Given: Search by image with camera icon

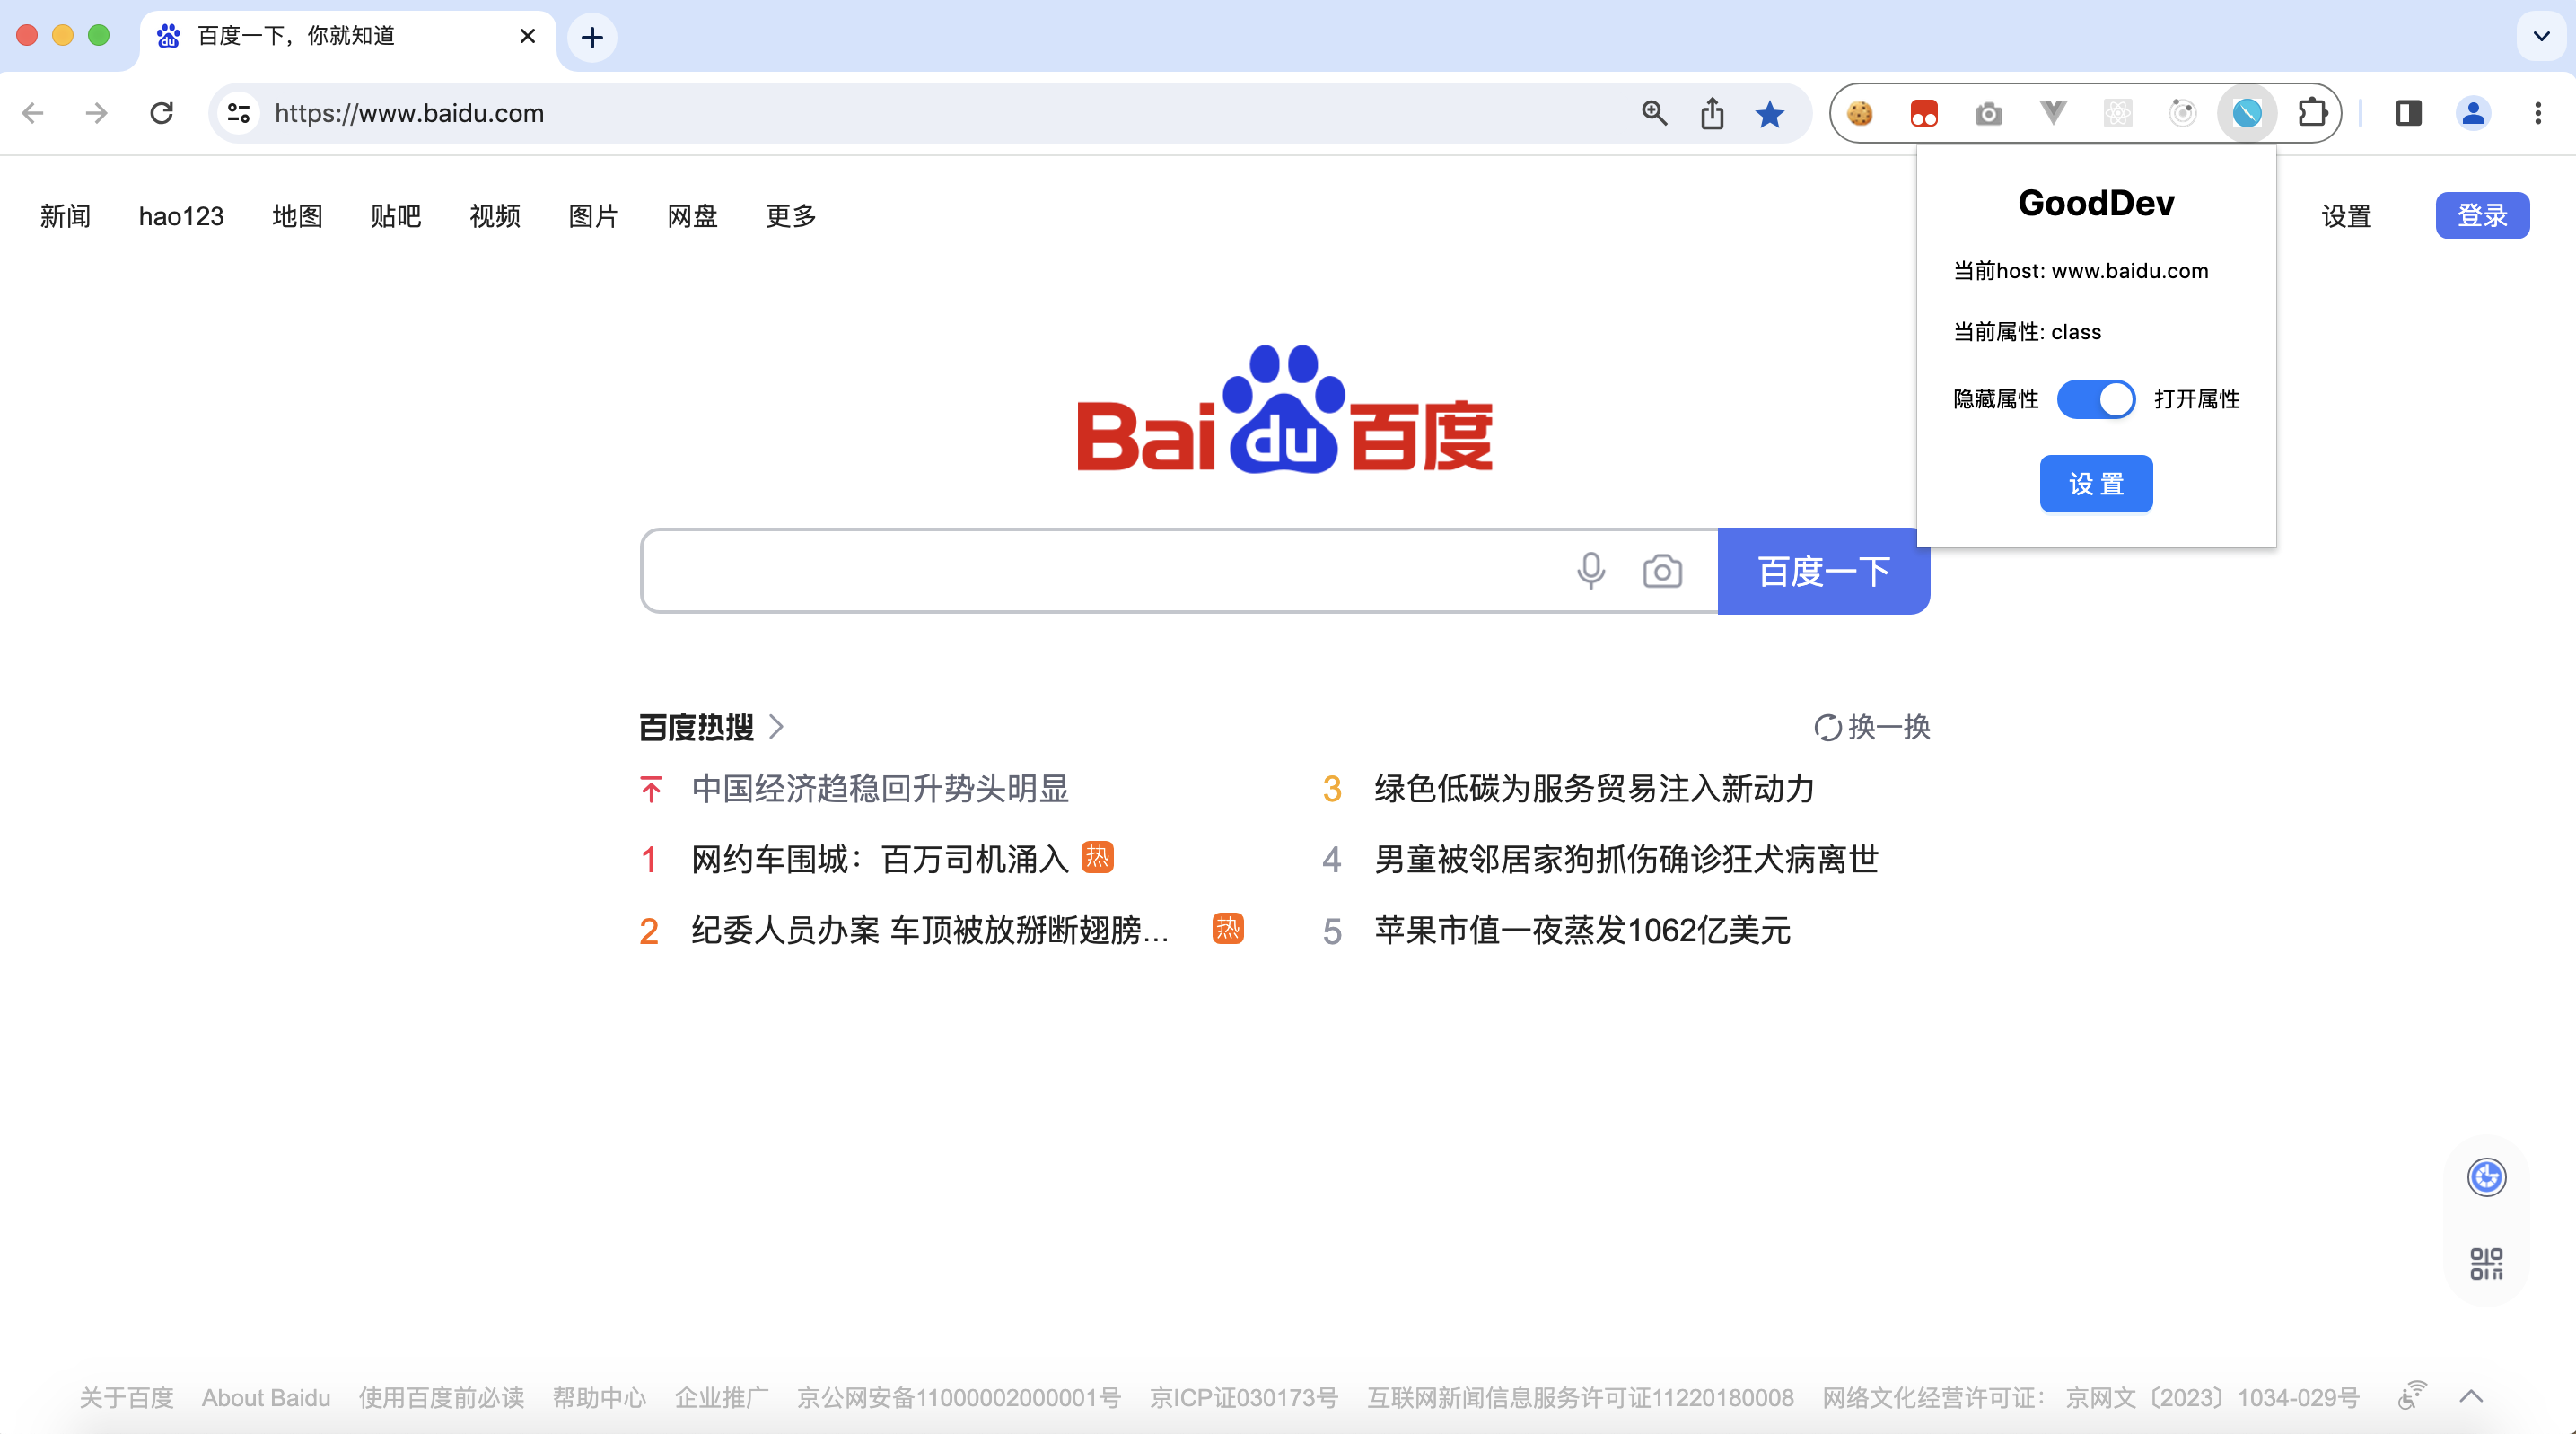Looking at the screenshot, I should (1662, 571).
